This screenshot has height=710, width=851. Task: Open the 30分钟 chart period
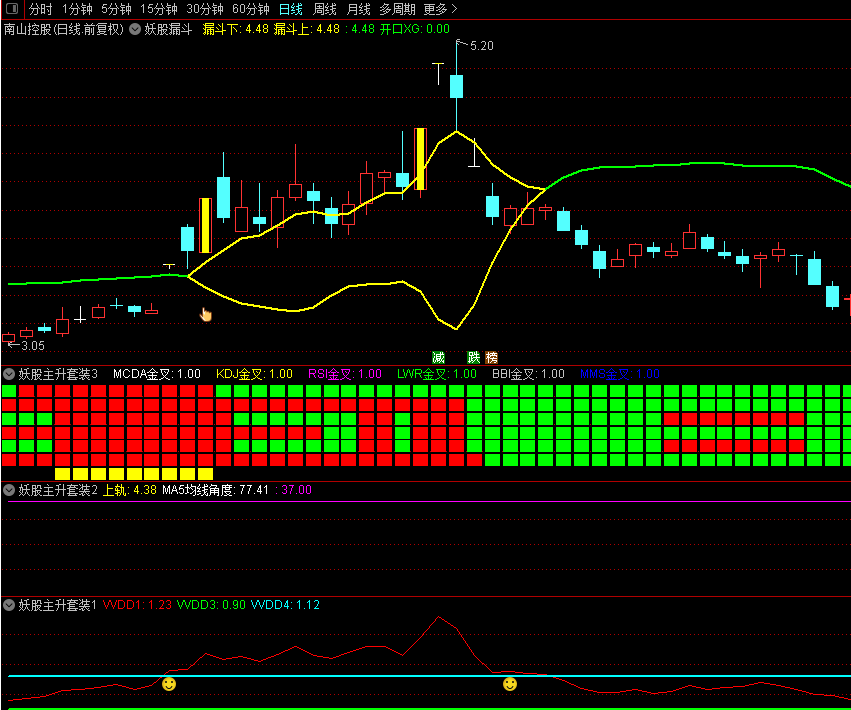coord(205,9)
